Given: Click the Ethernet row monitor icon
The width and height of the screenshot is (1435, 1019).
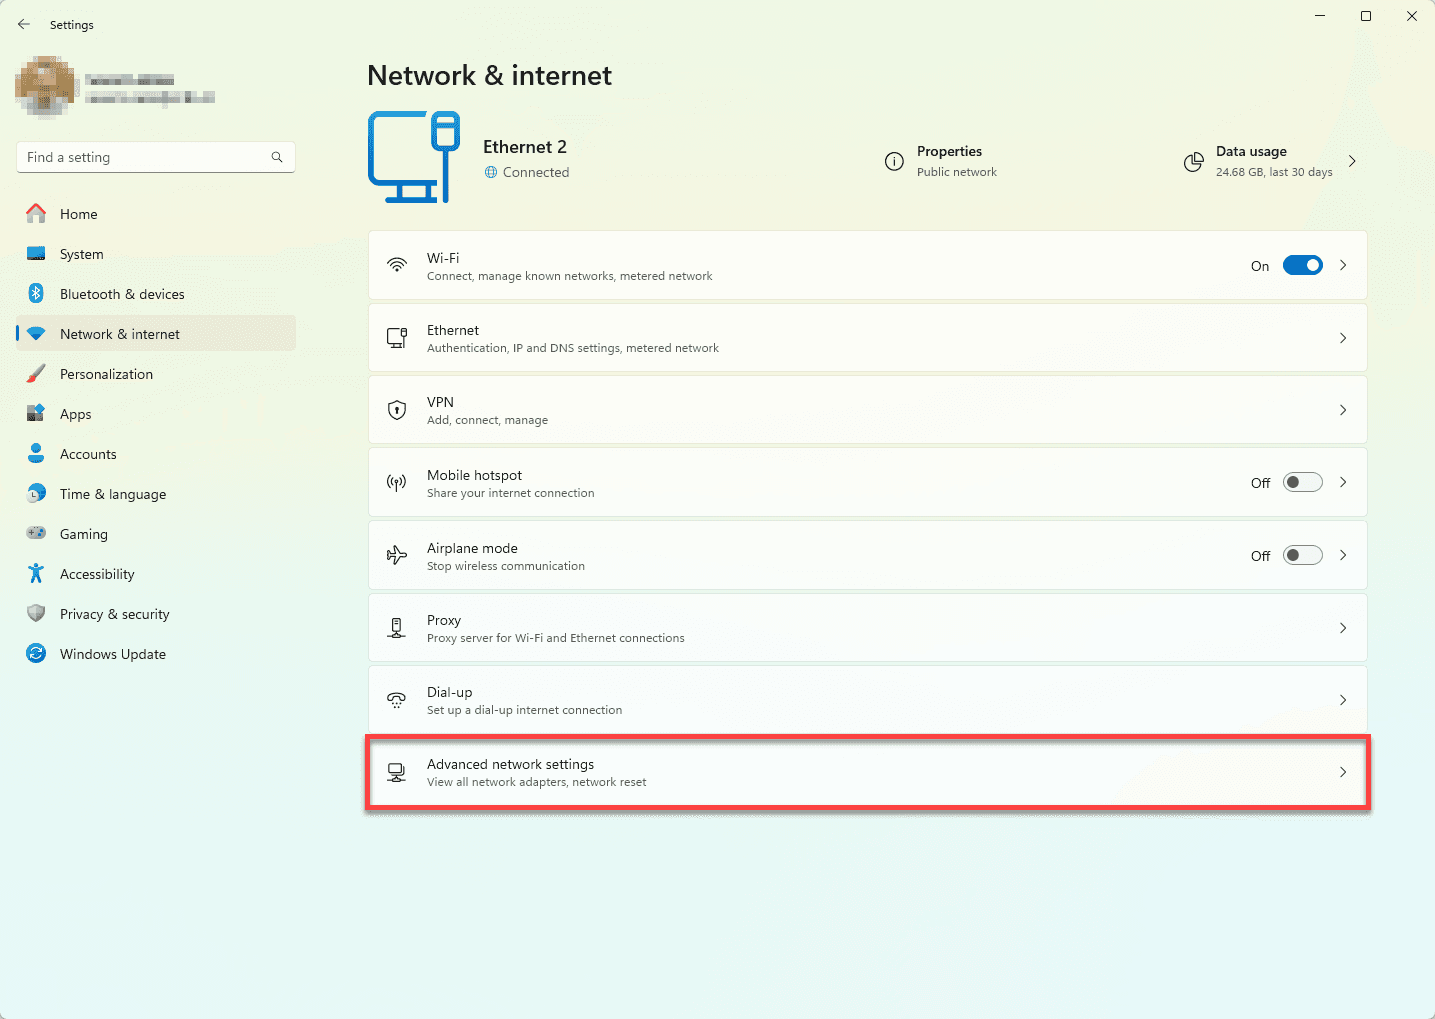Looking at the screenshot, I should click(x=397, y=338).
